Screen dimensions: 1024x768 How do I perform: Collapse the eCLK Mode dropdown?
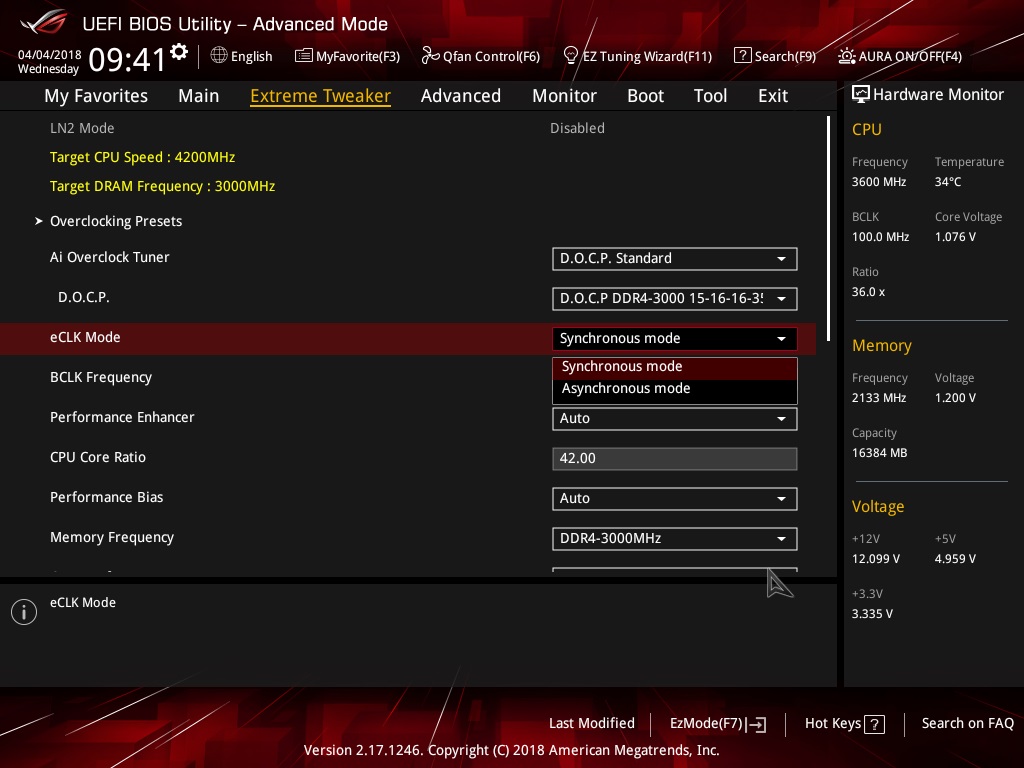pyautogui.click(x=675, y=338)
